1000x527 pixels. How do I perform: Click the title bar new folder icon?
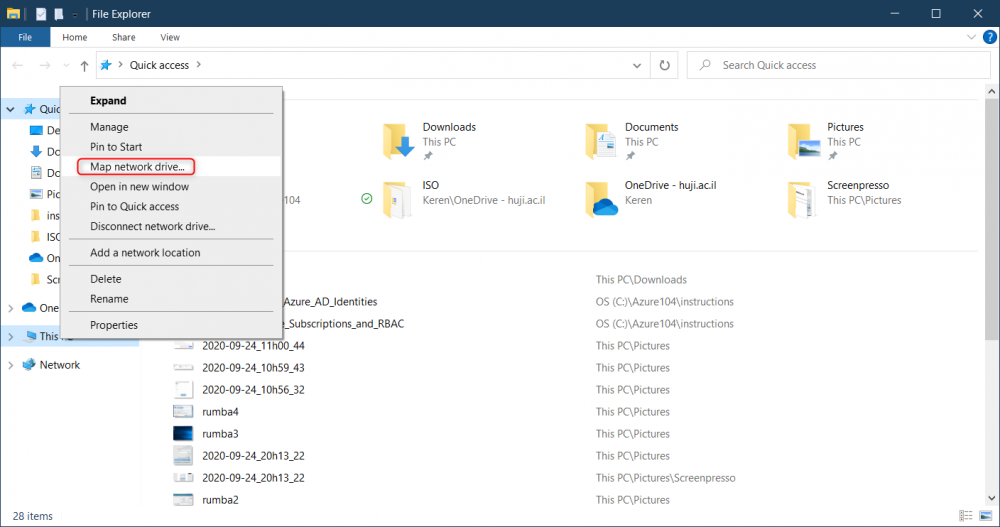pos(59,13)
